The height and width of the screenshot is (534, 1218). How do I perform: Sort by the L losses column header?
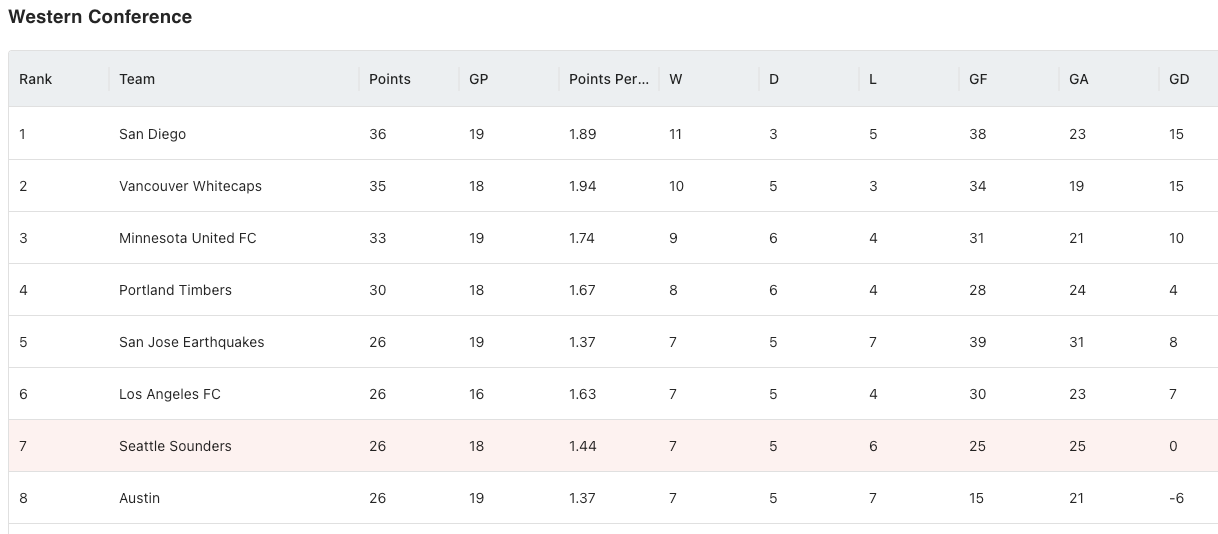coord(909,79)
